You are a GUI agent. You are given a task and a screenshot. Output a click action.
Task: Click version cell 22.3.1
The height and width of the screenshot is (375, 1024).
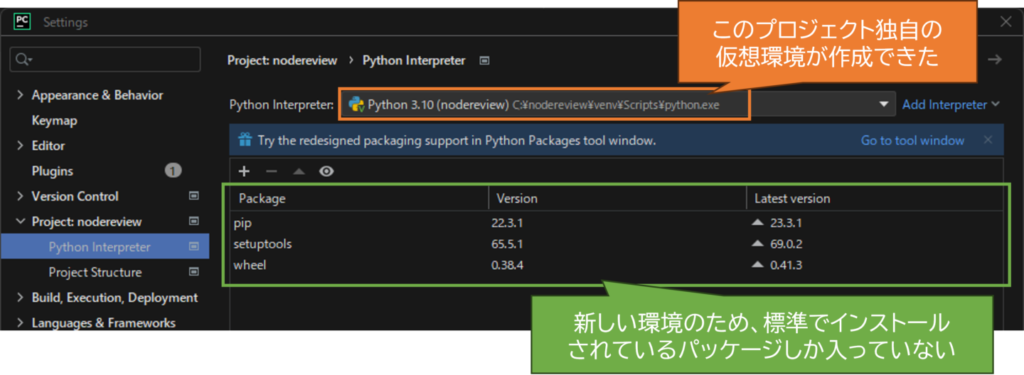tap(507, 222)
